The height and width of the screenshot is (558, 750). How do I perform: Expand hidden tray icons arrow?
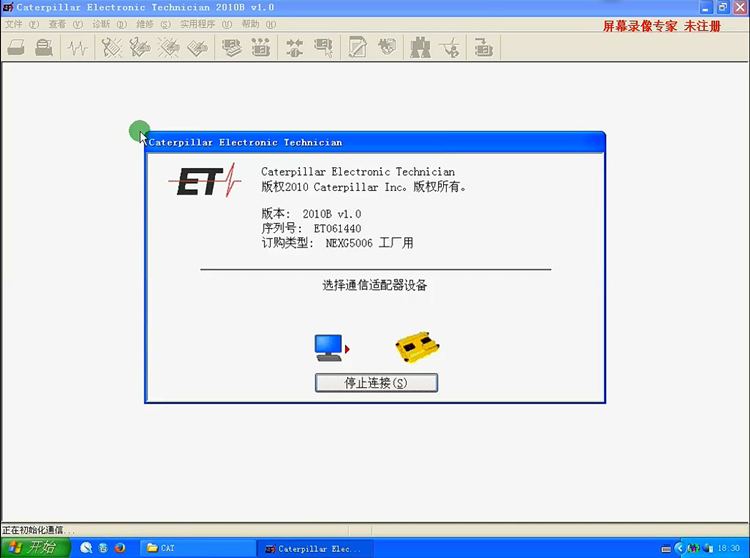click(x=680, y=548)
